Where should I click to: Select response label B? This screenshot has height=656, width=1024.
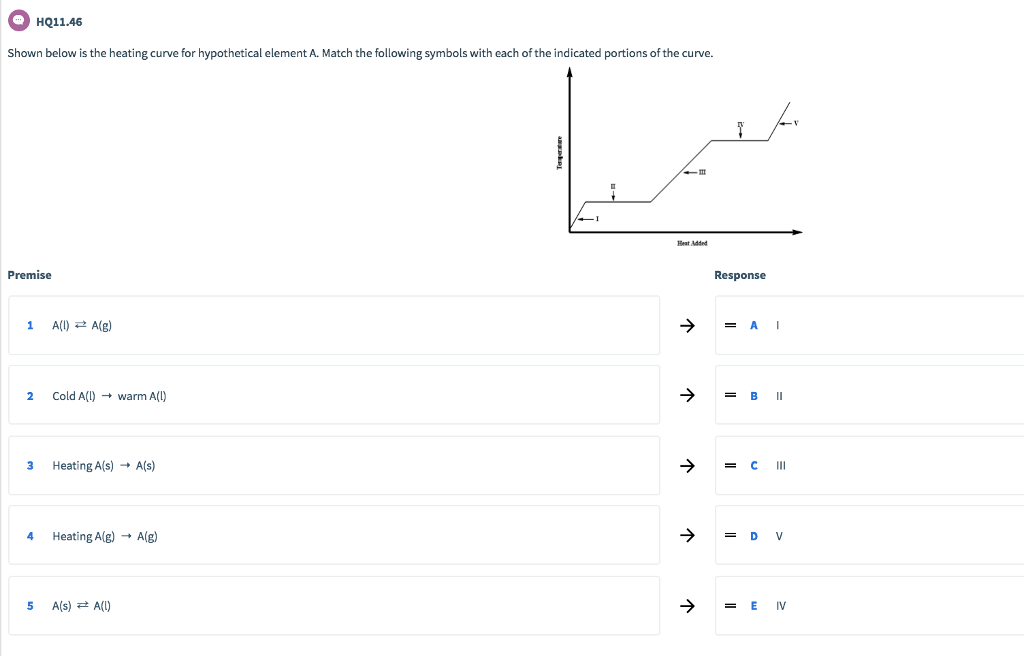pyautogui.click(x=753, y=395)
